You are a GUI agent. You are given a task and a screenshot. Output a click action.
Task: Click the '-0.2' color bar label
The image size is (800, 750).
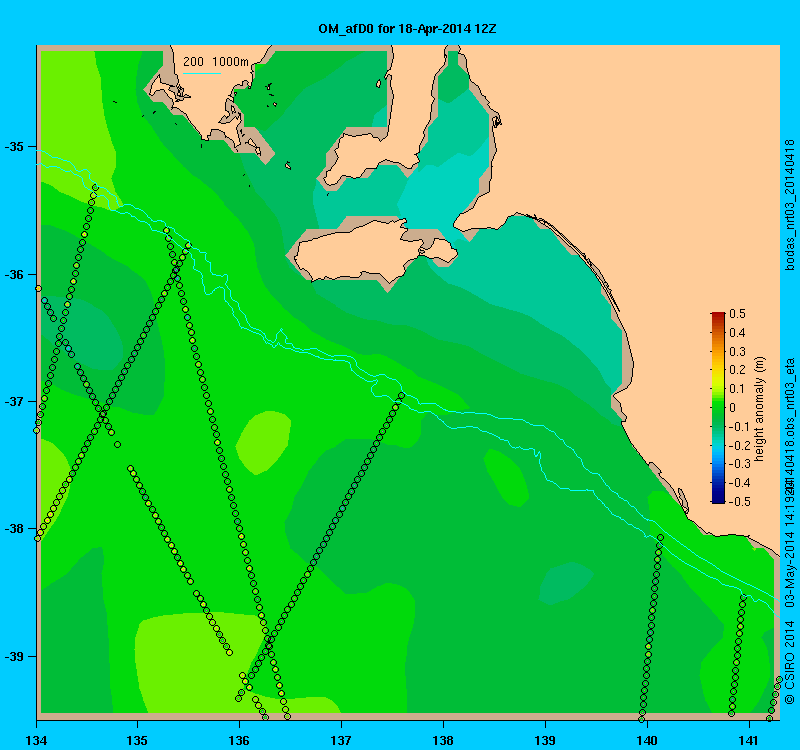coord(739,445)
